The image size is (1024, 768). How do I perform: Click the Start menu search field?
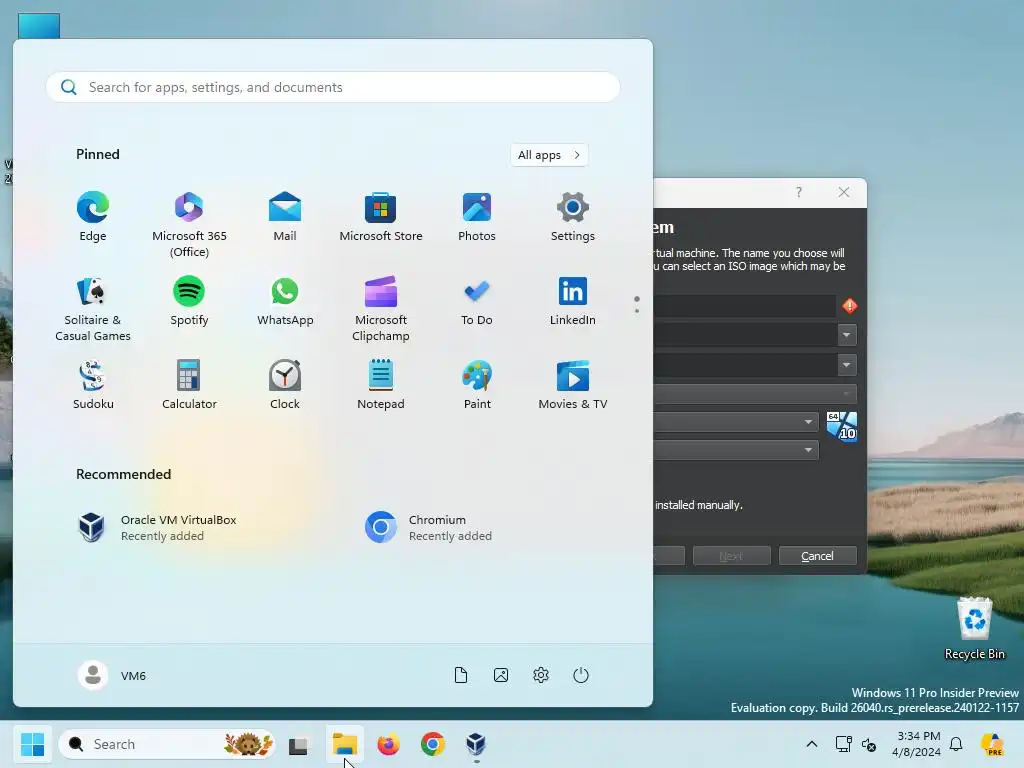click(x=333, y=87)
